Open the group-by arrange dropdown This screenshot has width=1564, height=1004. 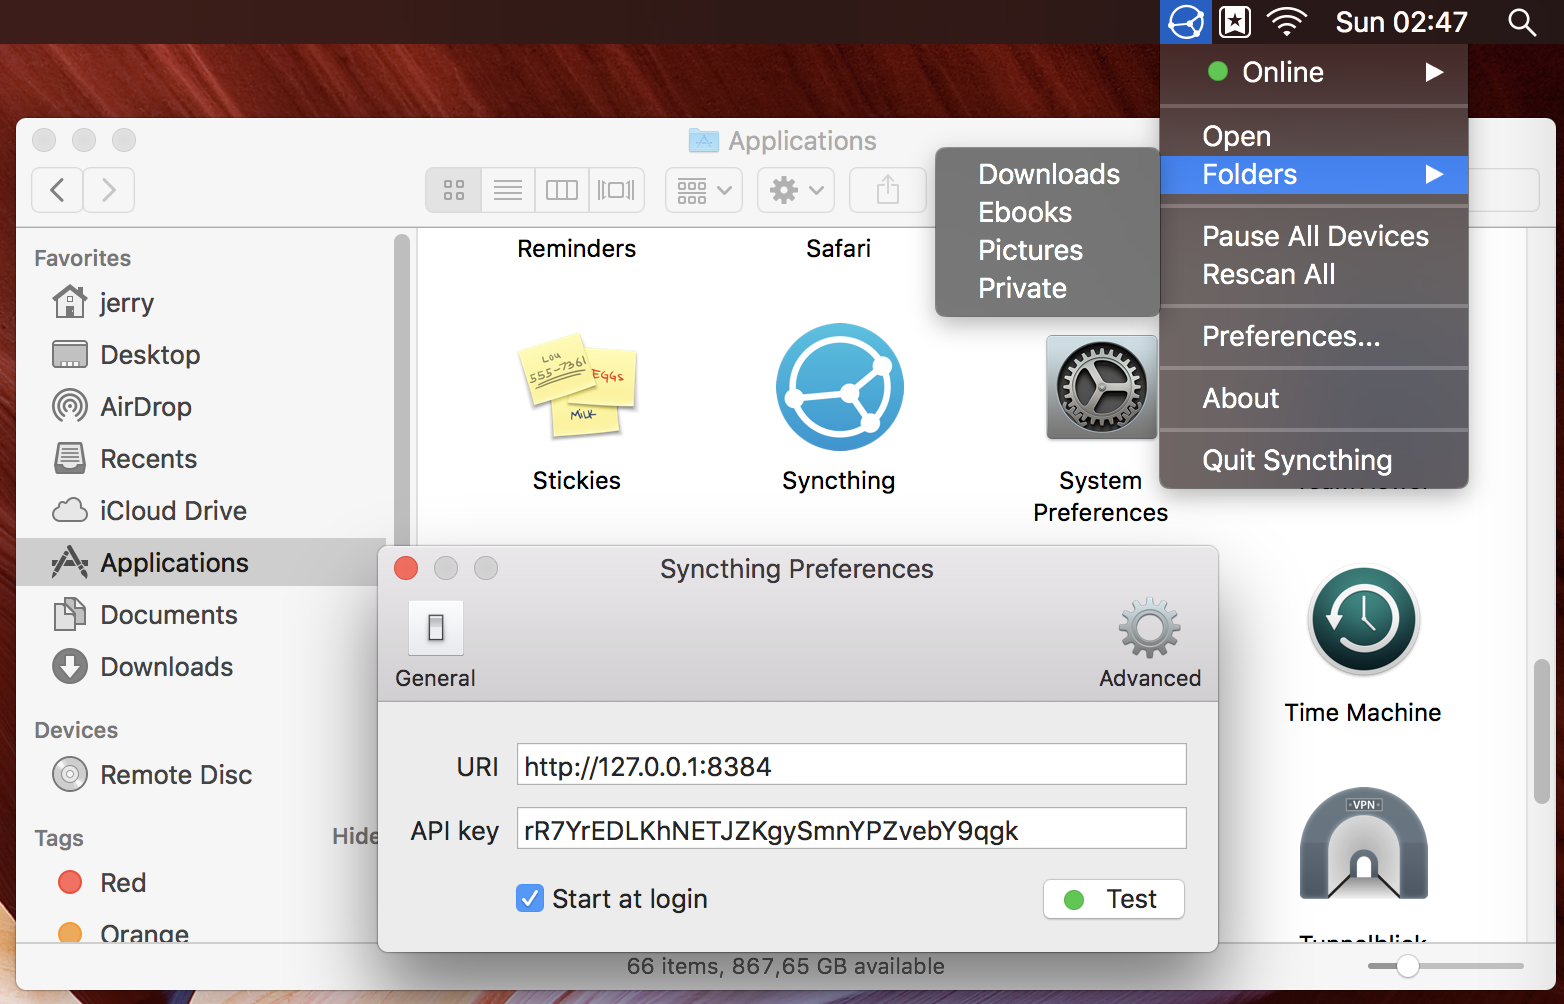(x=704, y=189)
